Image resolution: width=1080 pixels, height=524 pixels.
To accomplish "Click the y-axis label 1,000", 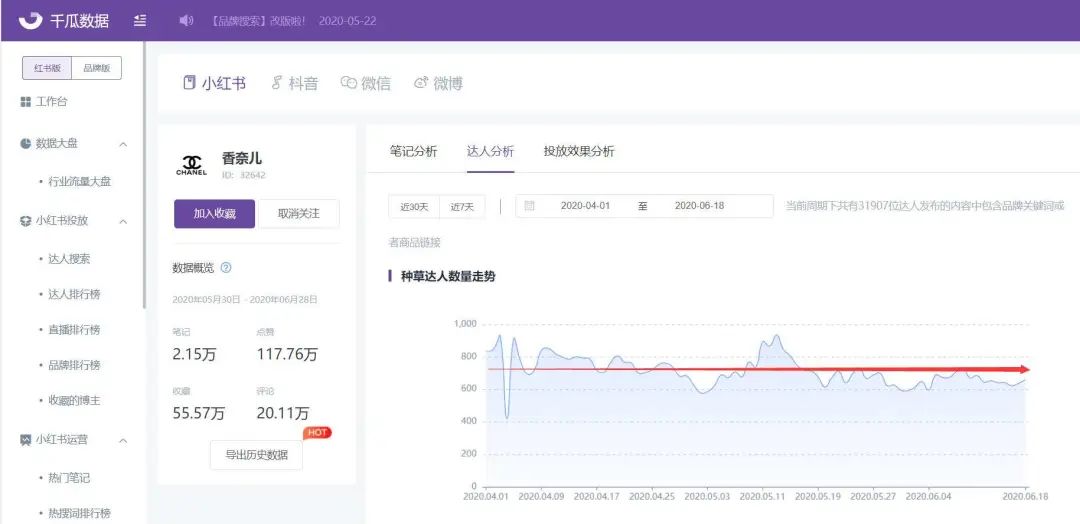I will [x=465, y=324].
